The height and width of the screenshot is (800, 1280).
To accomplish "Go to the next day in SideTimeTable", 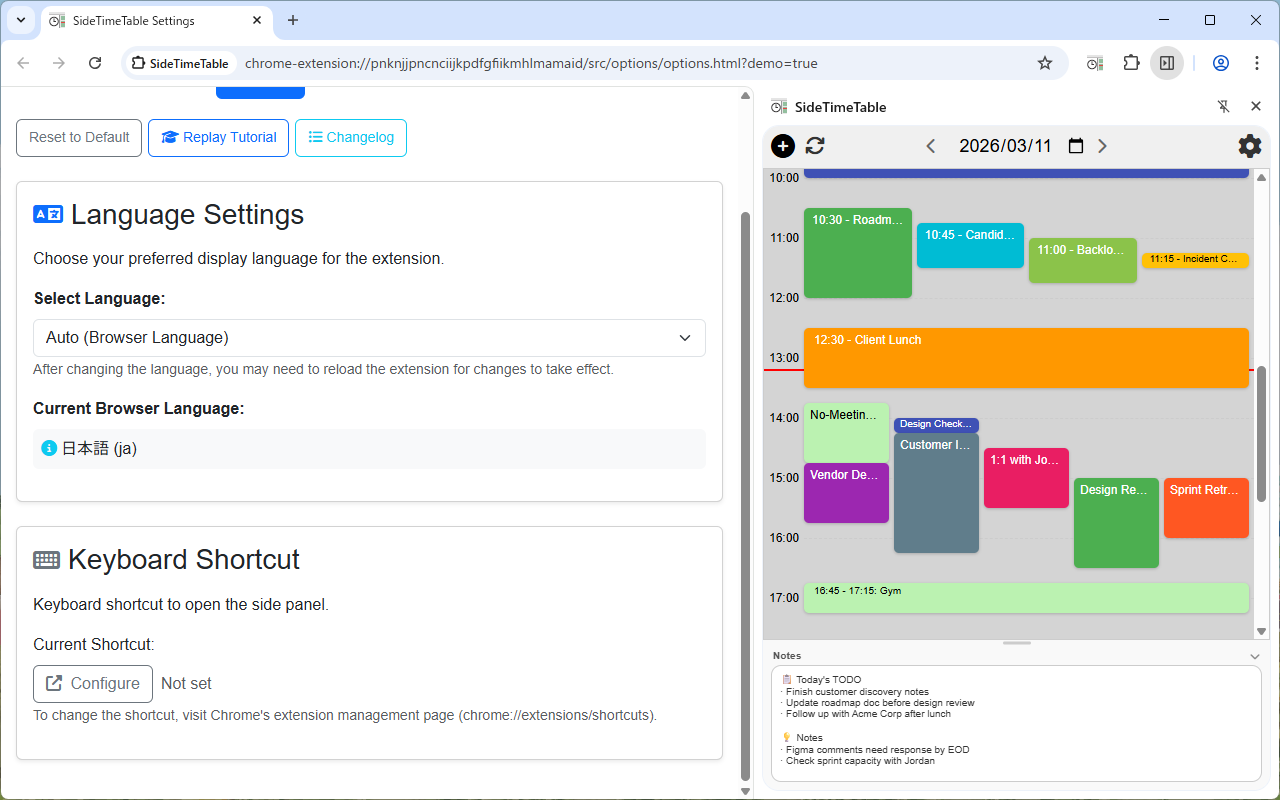I will (x=1102, y=146).
